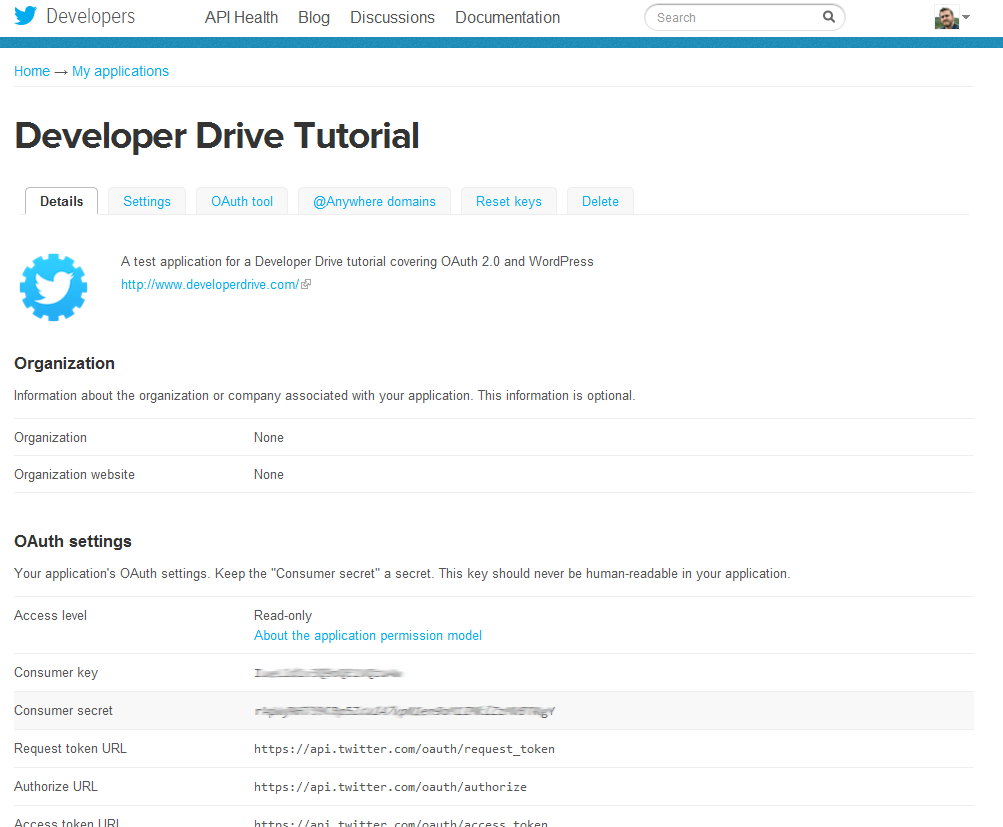Follow the Home breadcrumb link
This screenshot has width=1003, height=827.
pos(32,71)
